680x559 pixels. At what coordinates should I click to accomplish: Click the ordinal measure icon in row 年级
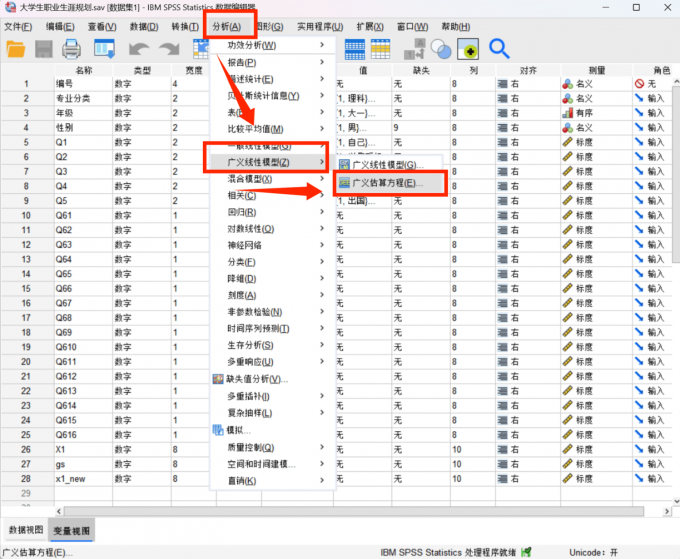(568, 113)
